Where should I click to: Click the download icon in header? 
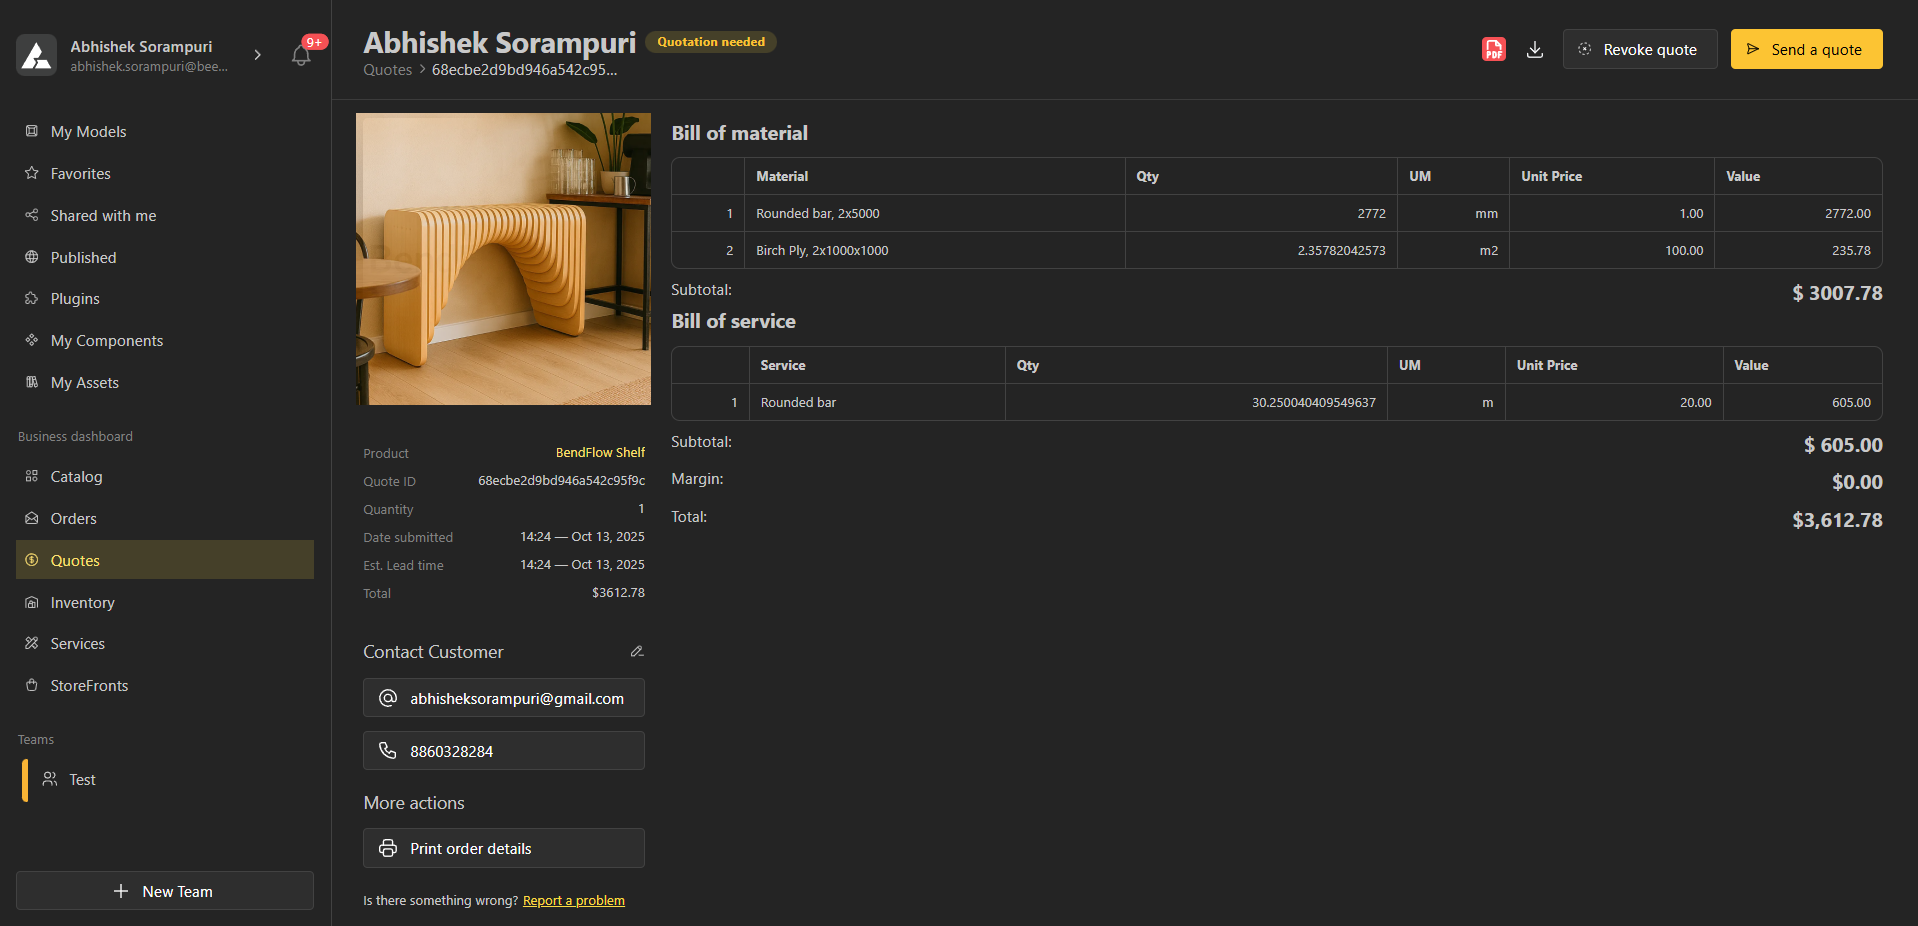coord(1535,49)
